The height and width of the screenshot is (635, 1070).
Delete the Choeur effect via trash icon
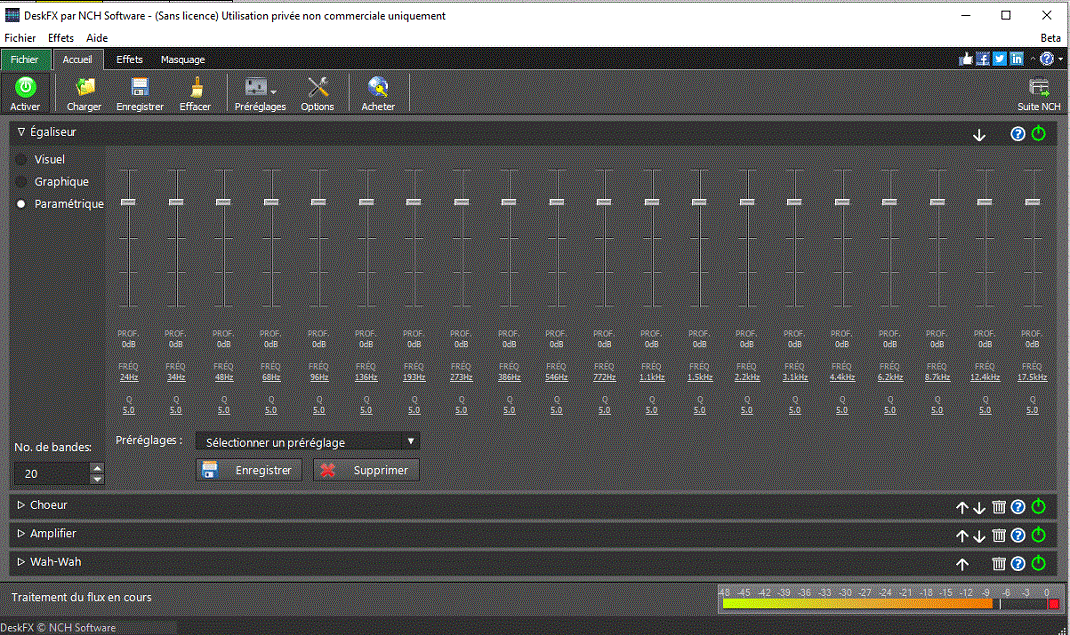click(x=998, y=507)
